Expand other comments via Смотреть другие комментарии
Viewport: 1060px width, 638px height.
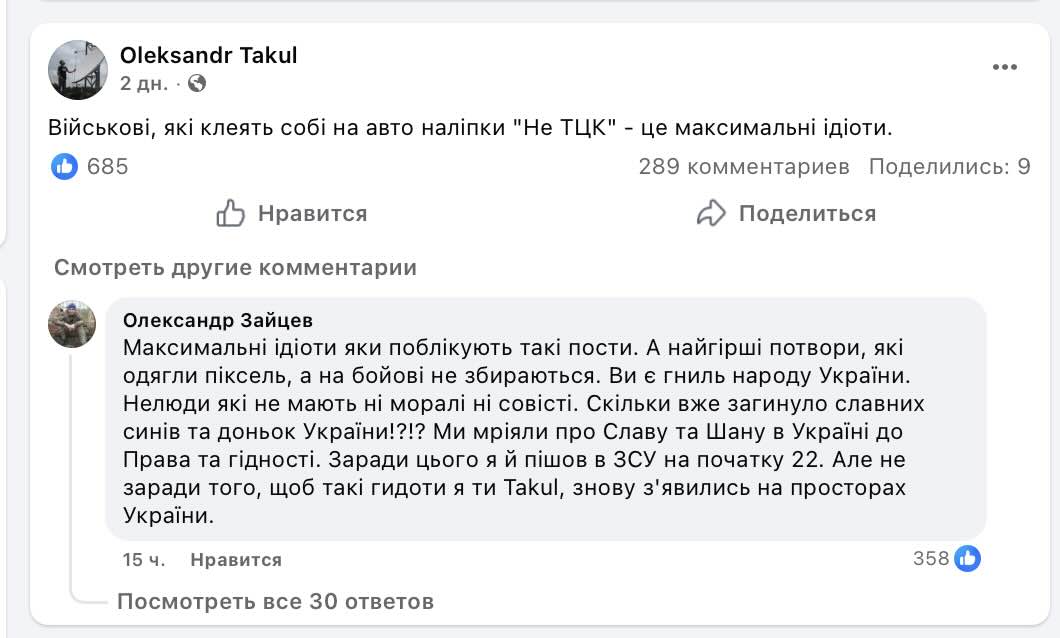pos(235,268)
